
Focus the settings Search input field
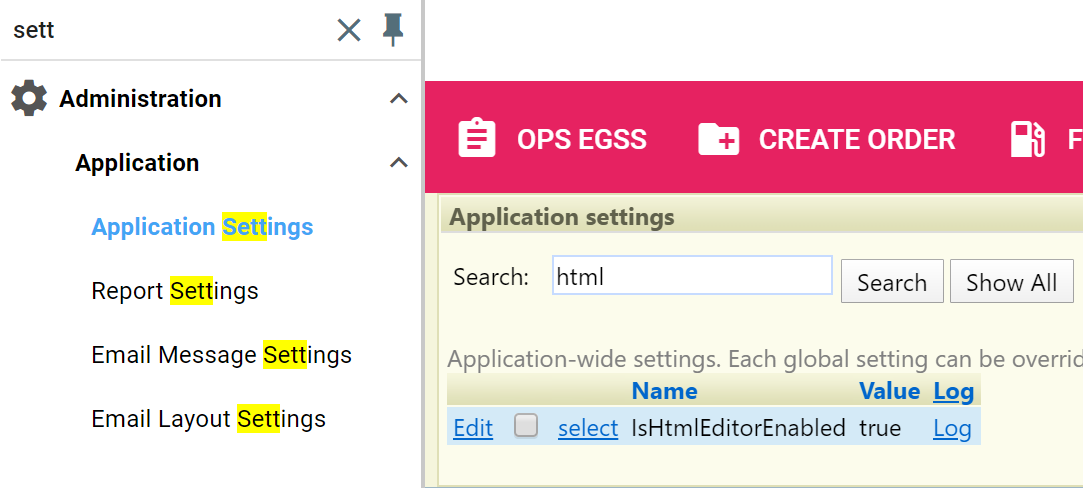692,276
